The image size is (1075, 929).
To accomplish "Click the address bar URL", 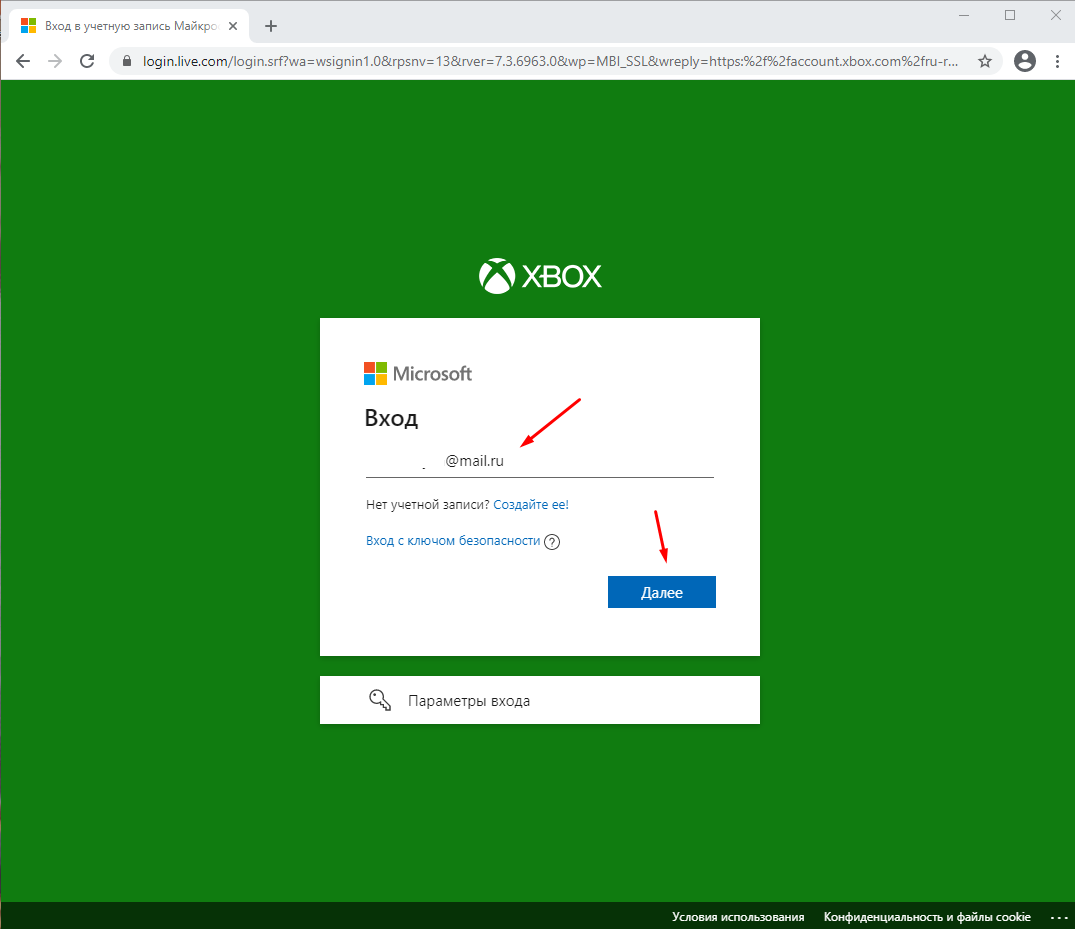I will click(551, 61).
